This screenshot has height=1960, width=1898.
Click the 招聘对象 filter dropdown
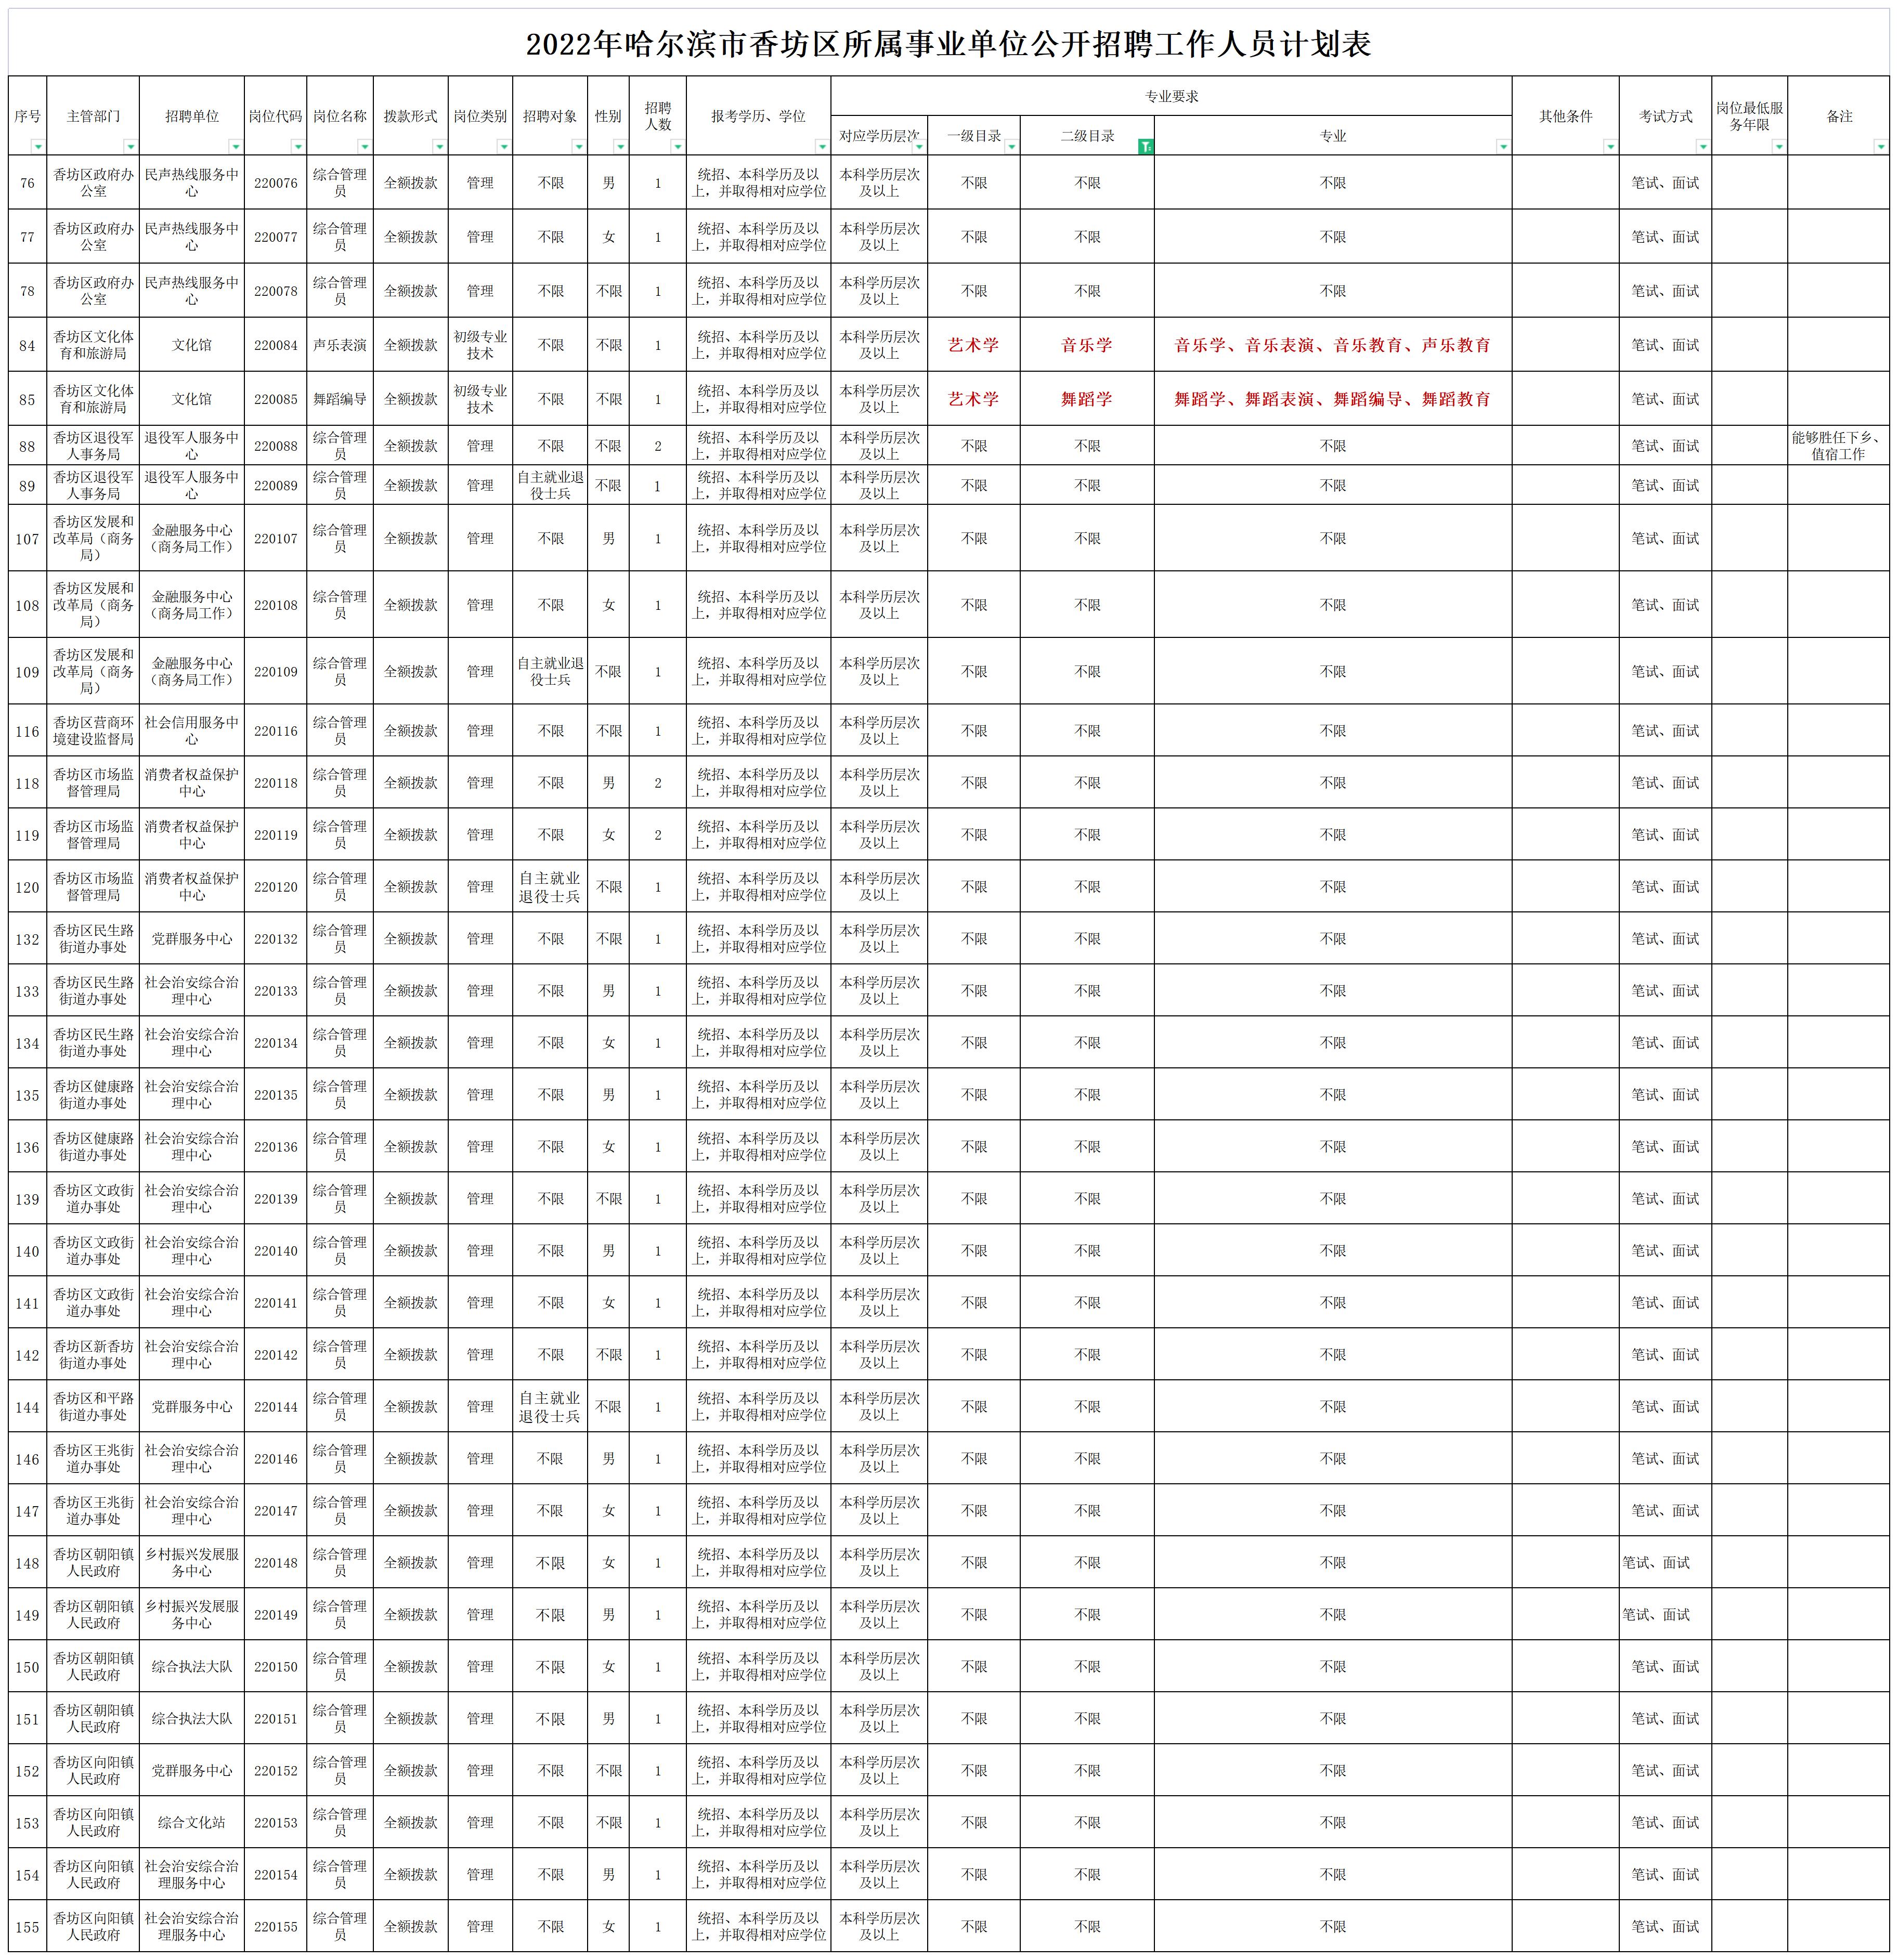(578, 147)
